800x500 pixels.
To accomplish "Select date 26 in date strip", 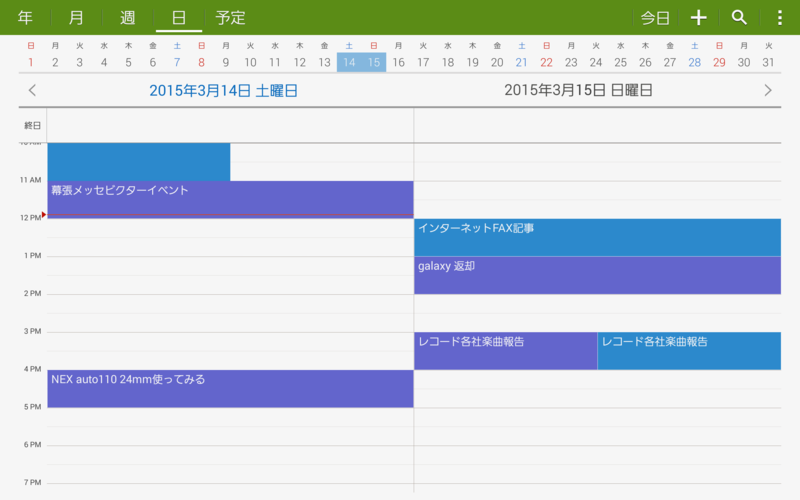I will (645, 62).
